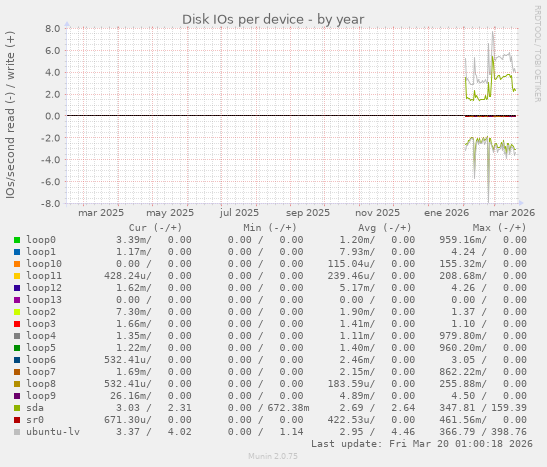Screen dimensions: 547x467
Task: Click the ubuntu-lv average write value 4.46
Action: coord(403,431)
